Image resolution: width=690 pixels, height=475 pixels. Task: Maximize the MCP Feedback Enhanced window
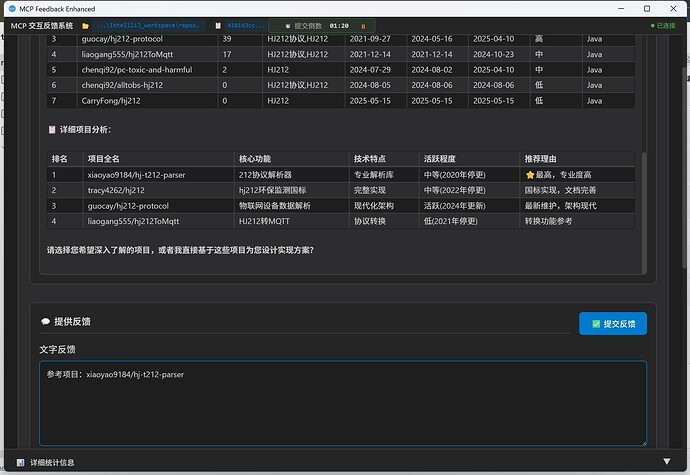click(x=647, y=8)
